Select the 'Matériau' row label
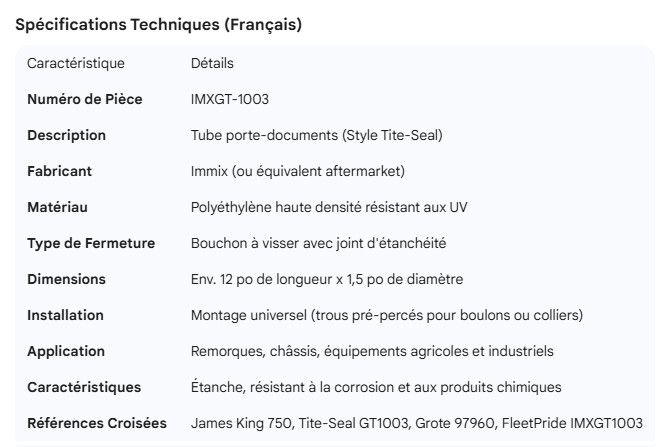667x447 pixels. [59, 207]
